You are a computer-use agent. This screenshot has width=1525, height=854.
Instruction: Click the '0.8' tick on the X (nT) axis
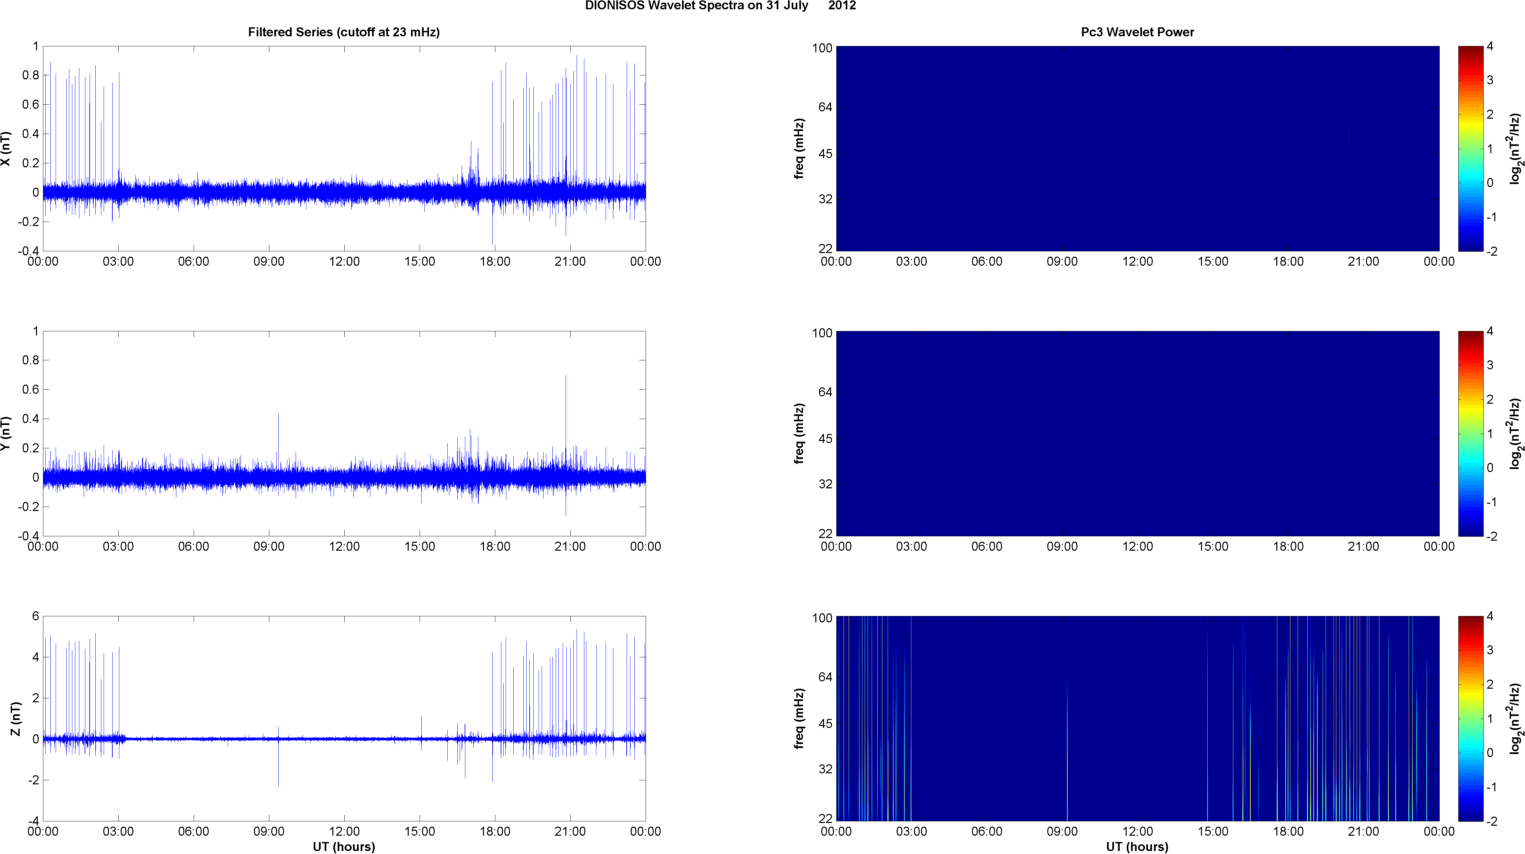pos(30,76)
